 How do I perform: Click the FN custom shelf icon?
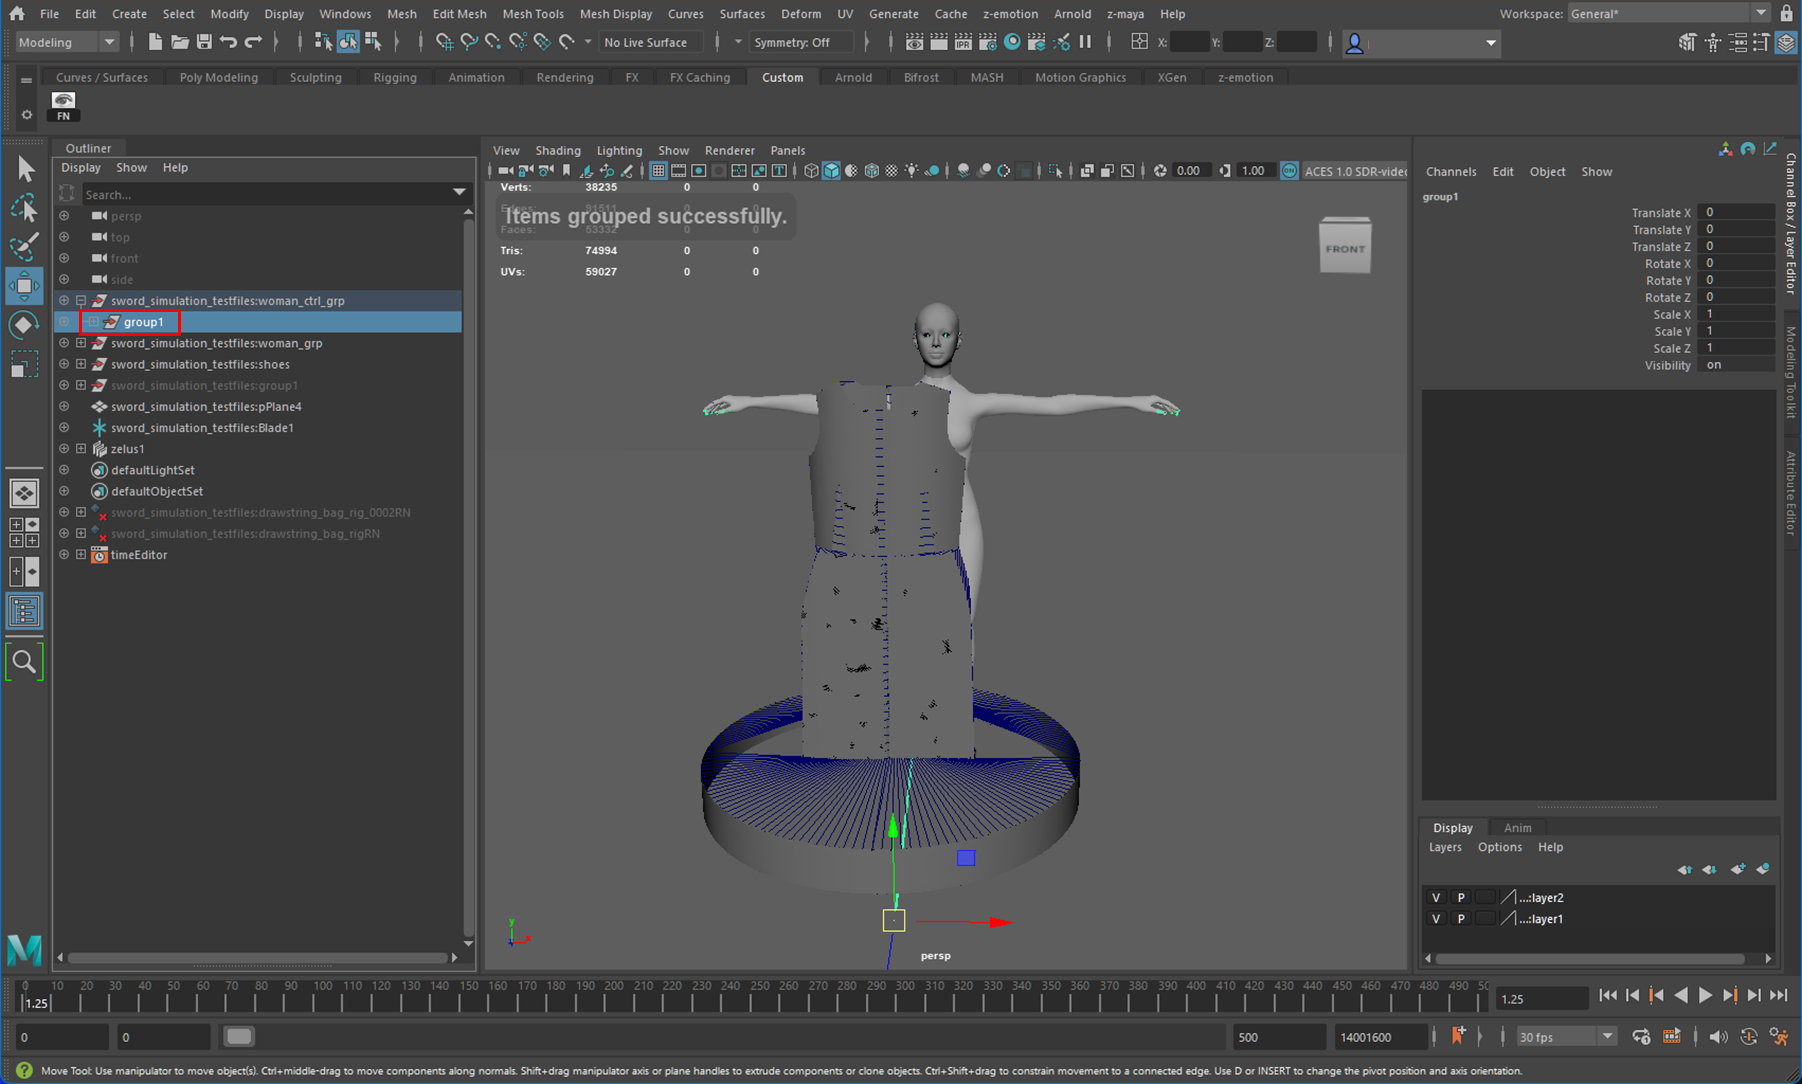63,106
